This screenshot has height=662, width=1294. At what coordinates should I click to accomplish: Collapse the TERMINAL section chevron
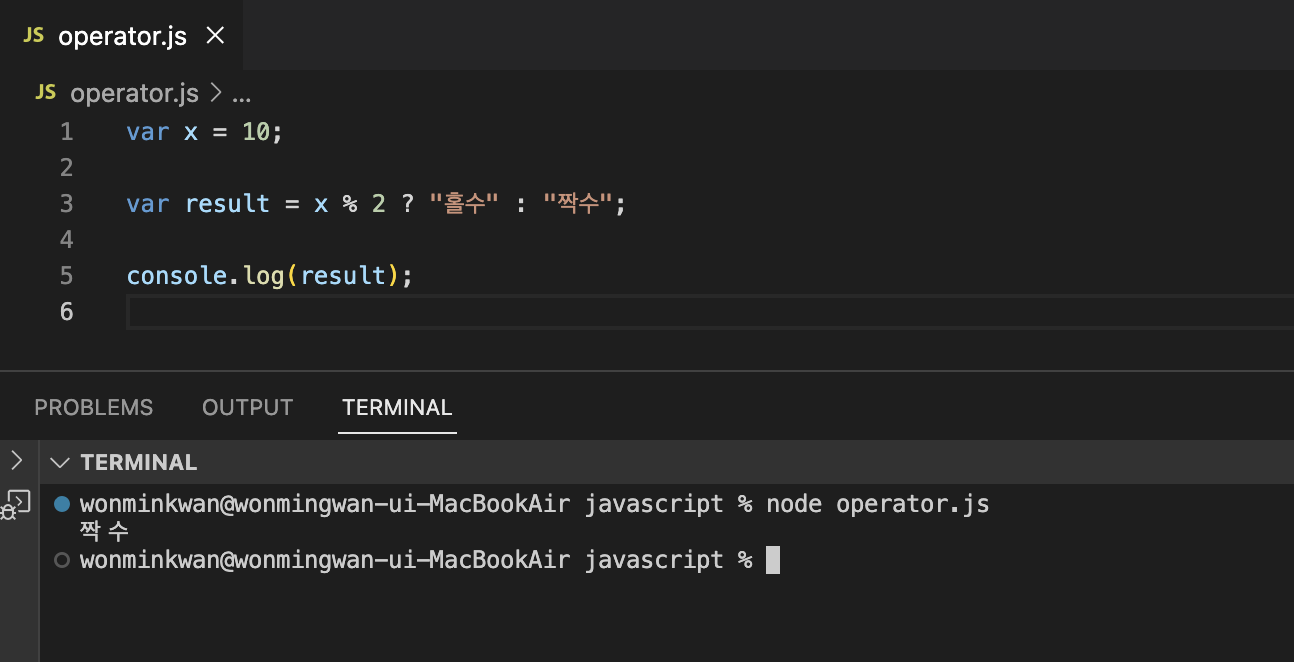[60, 462]
